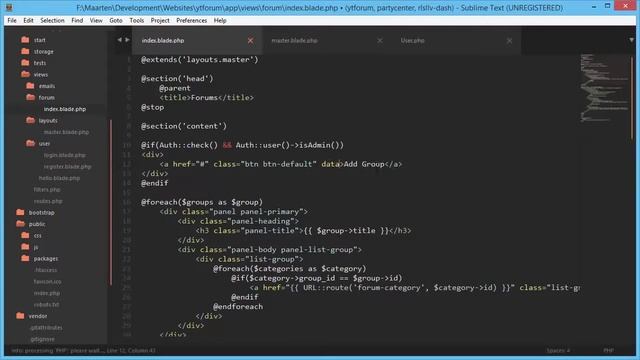Open the Find menu
Viewport: 640px width, 360px height.
(x=77, y=20)
